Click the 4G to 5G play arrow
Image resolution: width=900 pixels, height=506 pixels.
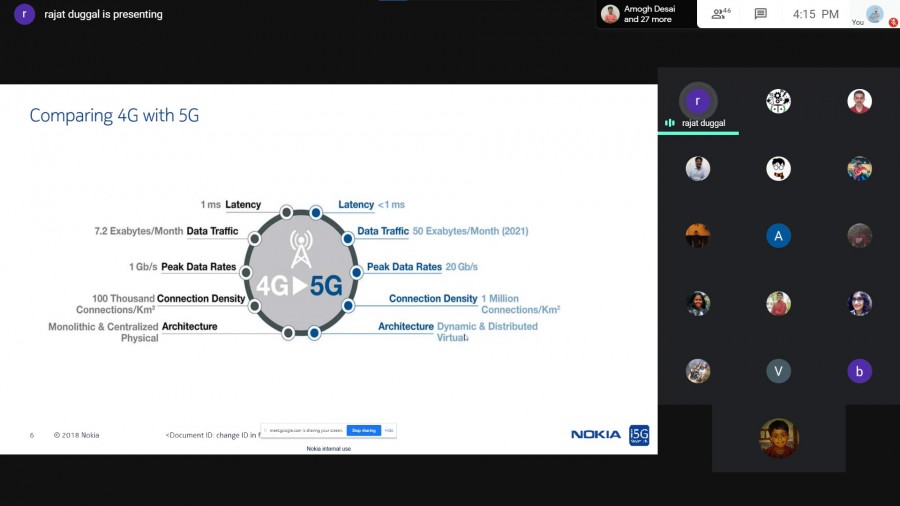(300, 286)
